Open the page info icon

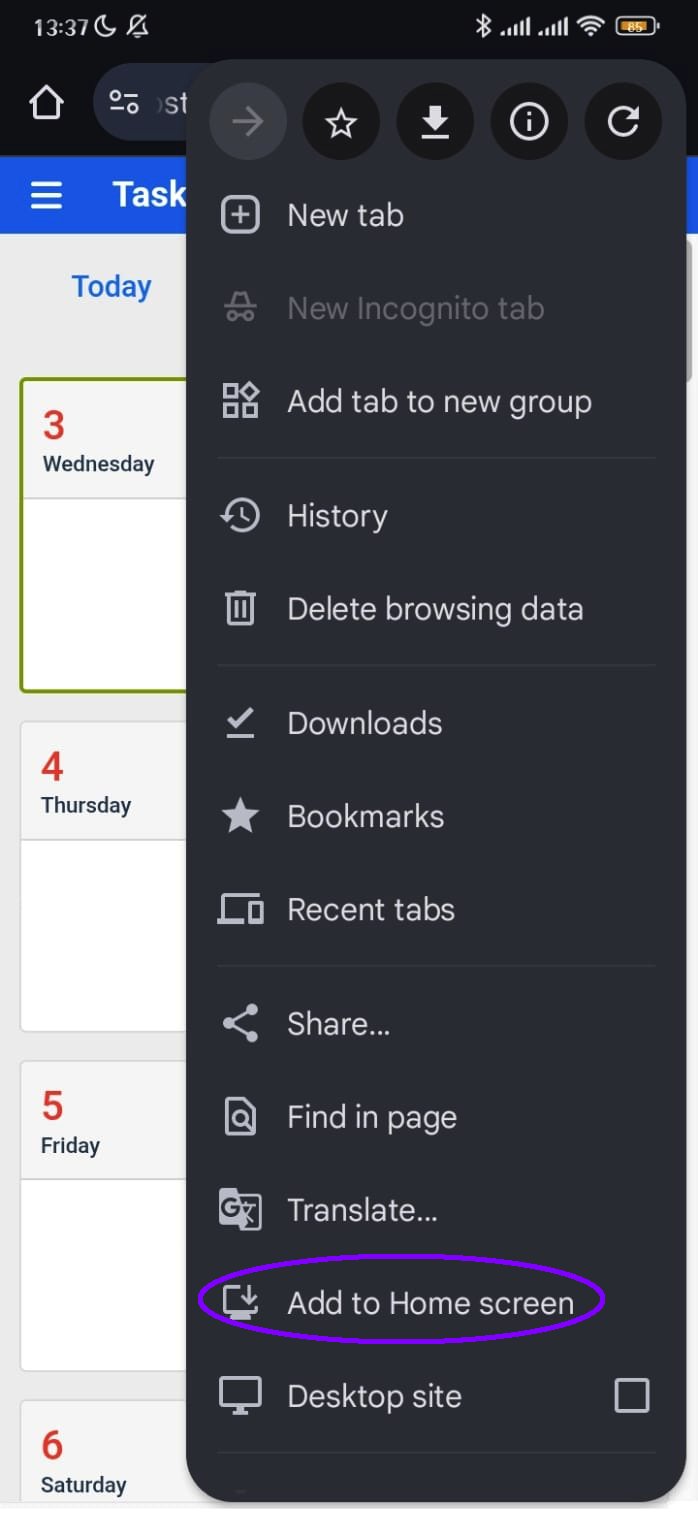pyautogui.click(x=529, y=122)
